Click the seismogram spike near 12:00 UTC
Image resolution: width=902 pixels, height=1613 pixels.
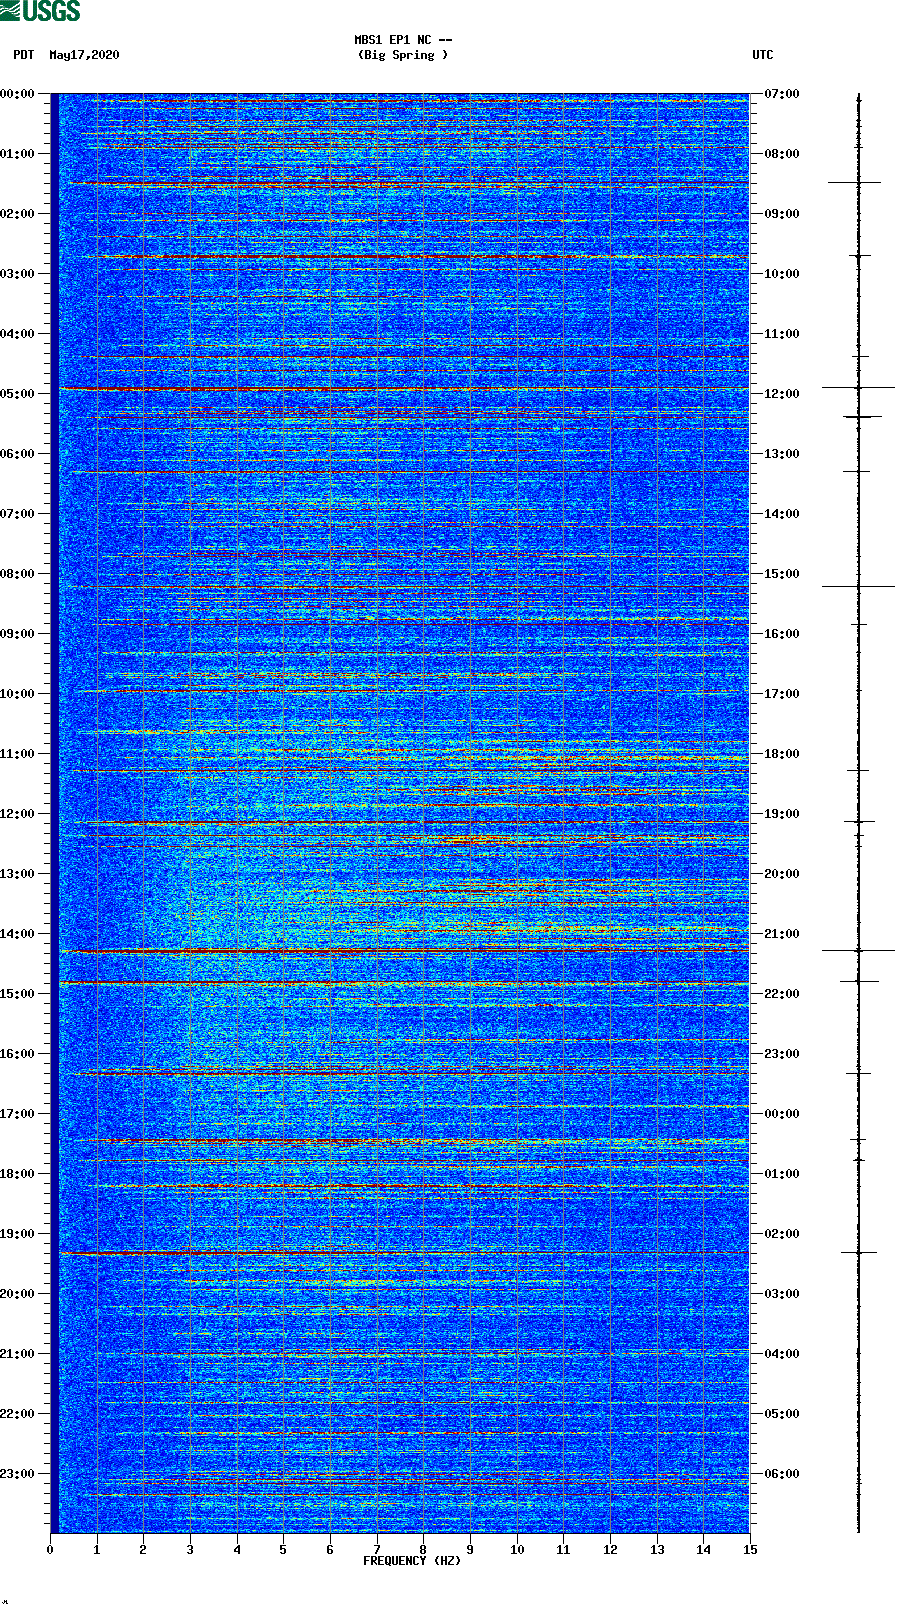(858, 387)
